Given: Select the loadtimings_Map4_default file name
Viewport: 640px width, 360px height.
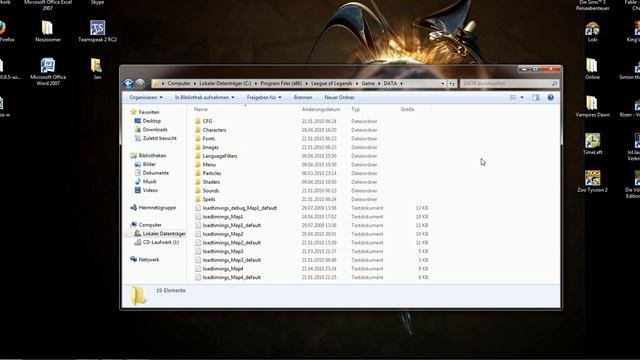Looking at the screenshot, I should pyautogui.click(x=231, y=277).
